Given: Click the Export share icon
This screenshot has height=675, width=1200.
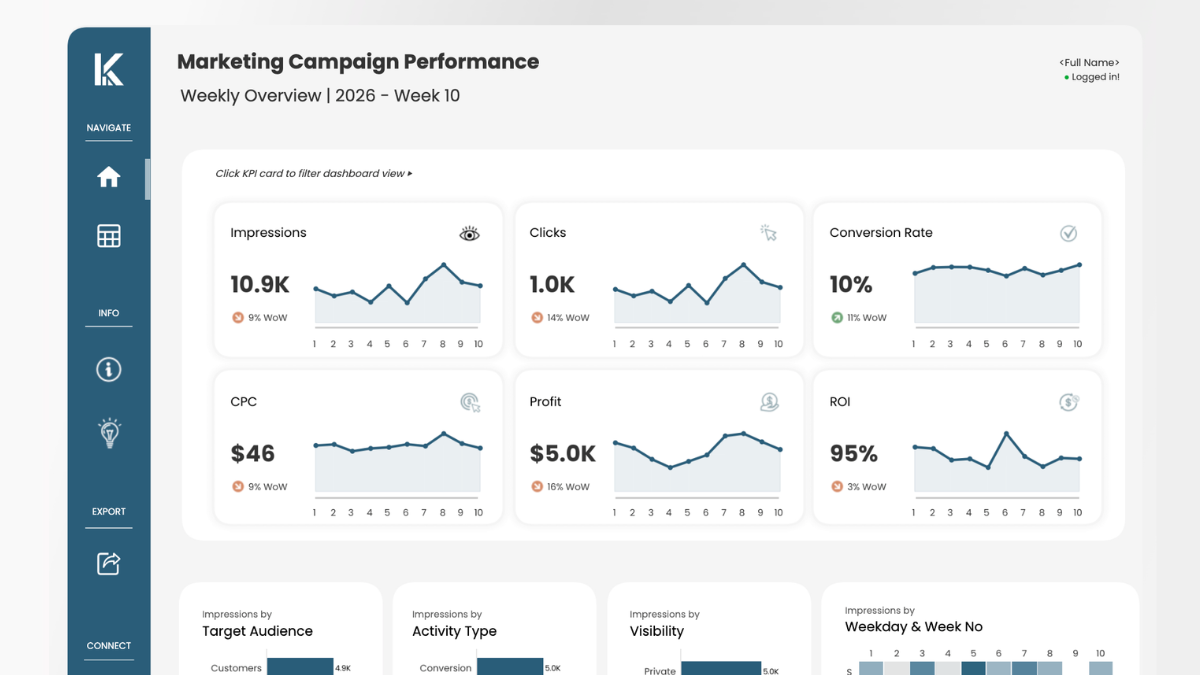Looking at the screenshot, I should [109, 563].
